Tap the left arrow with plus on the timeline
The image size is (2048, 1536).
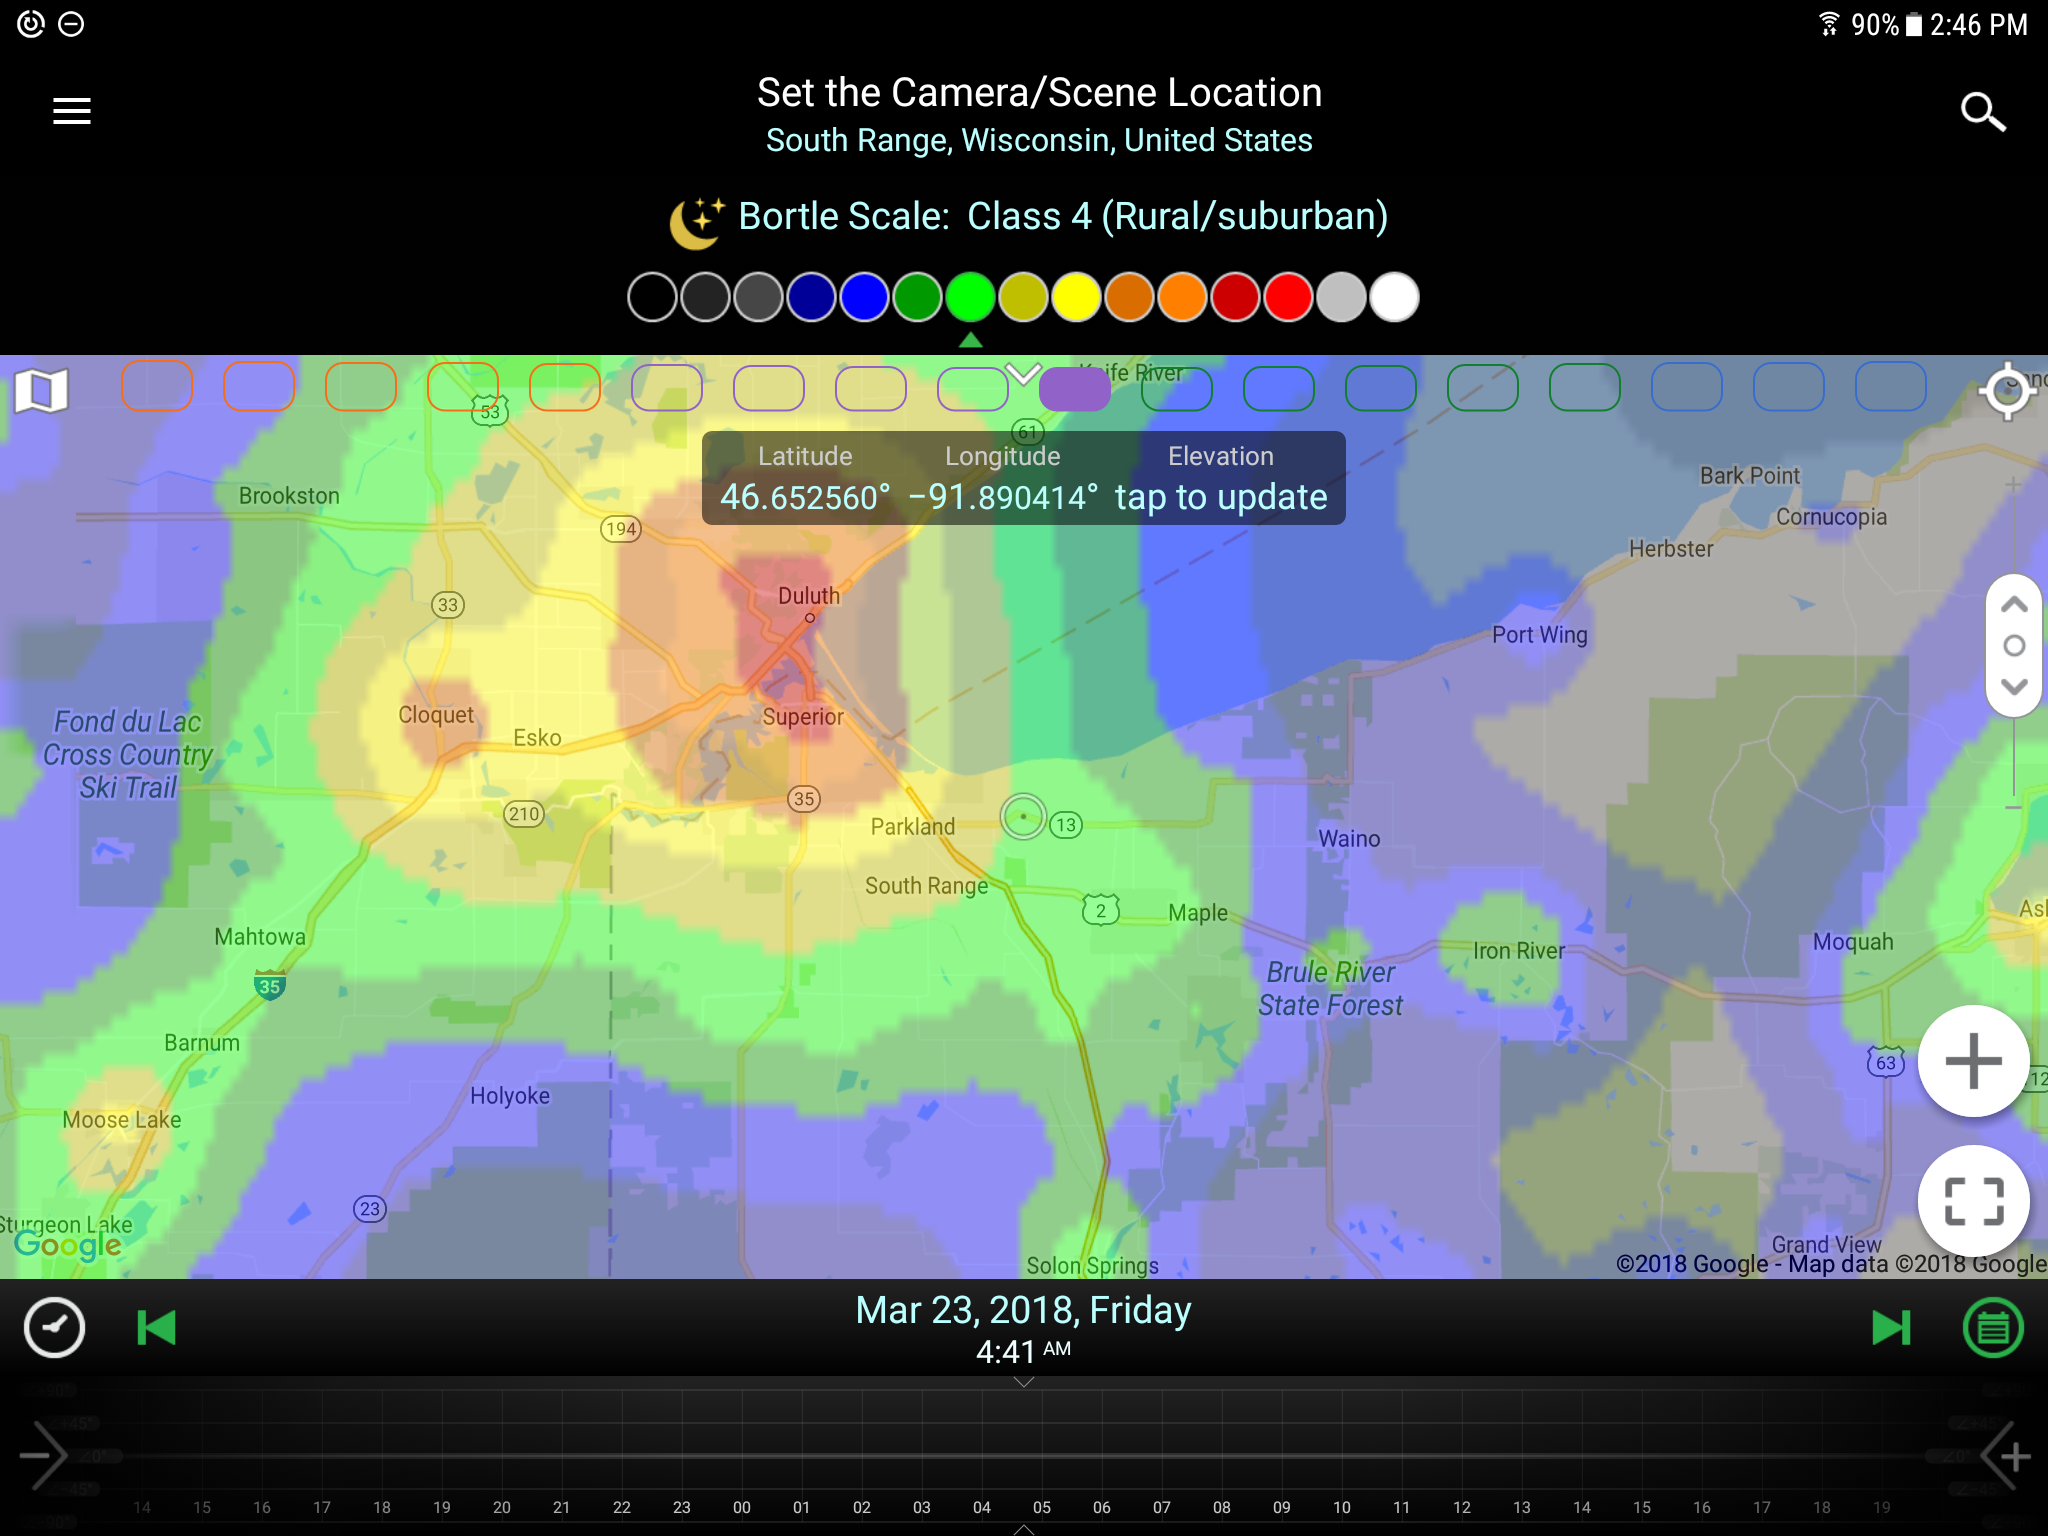(x=2005, y=1456)
